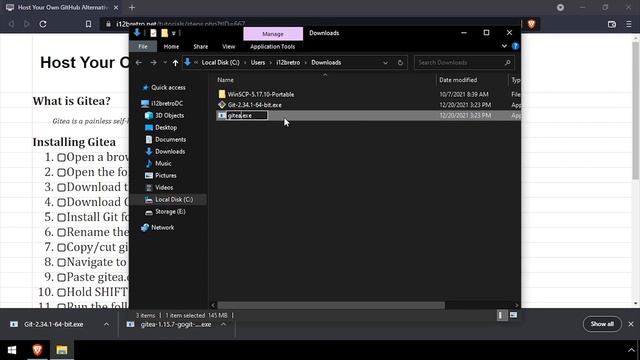
Task: Open a new browser tab
Action: [x=132, y=7]
